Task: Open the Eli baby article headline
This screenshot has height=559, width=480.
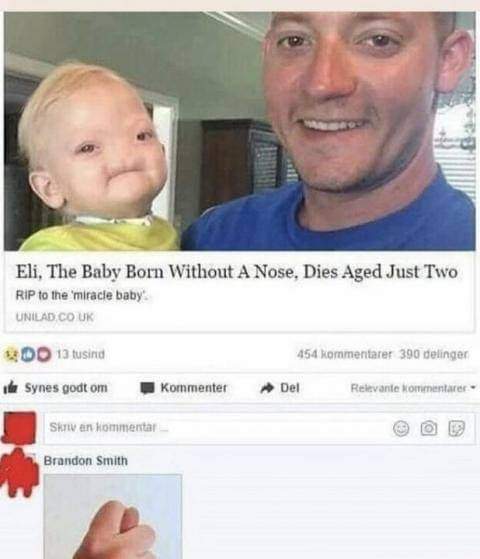Action: point(236,272)
